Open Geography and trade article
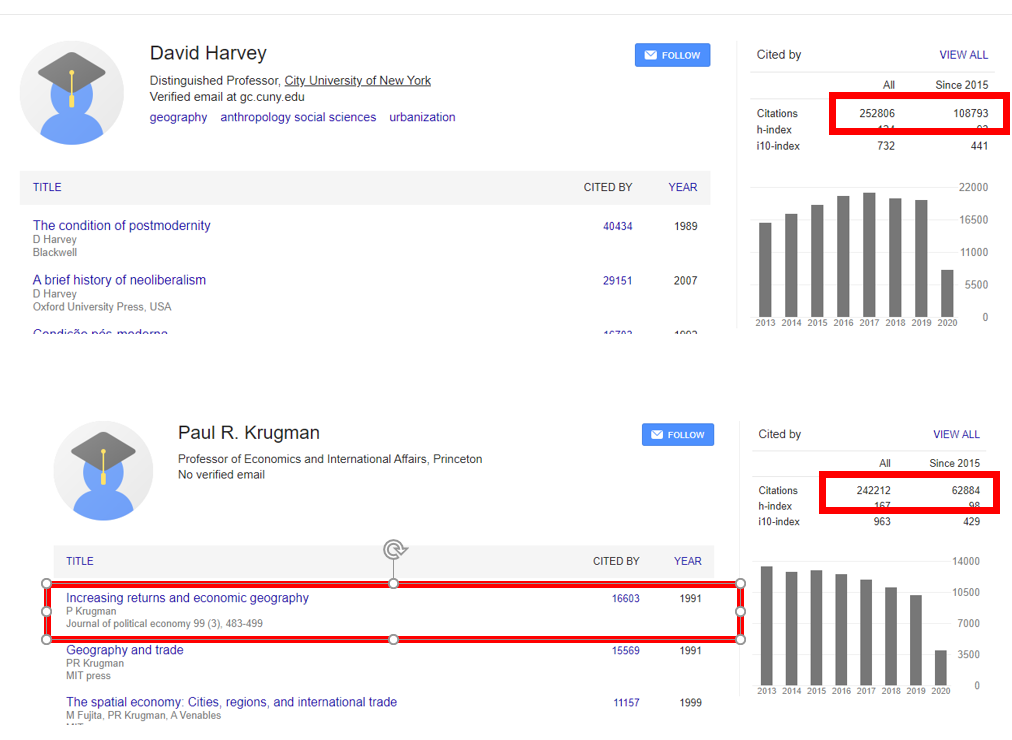This screenshot has height=740, width=1012. point(125,650)
